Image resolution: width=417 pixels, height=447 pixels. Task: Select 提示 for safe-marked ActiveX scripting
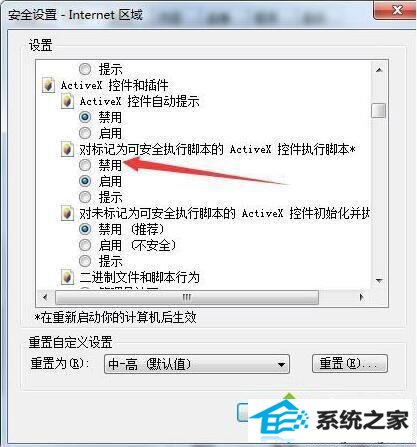(x=85, y=197)
